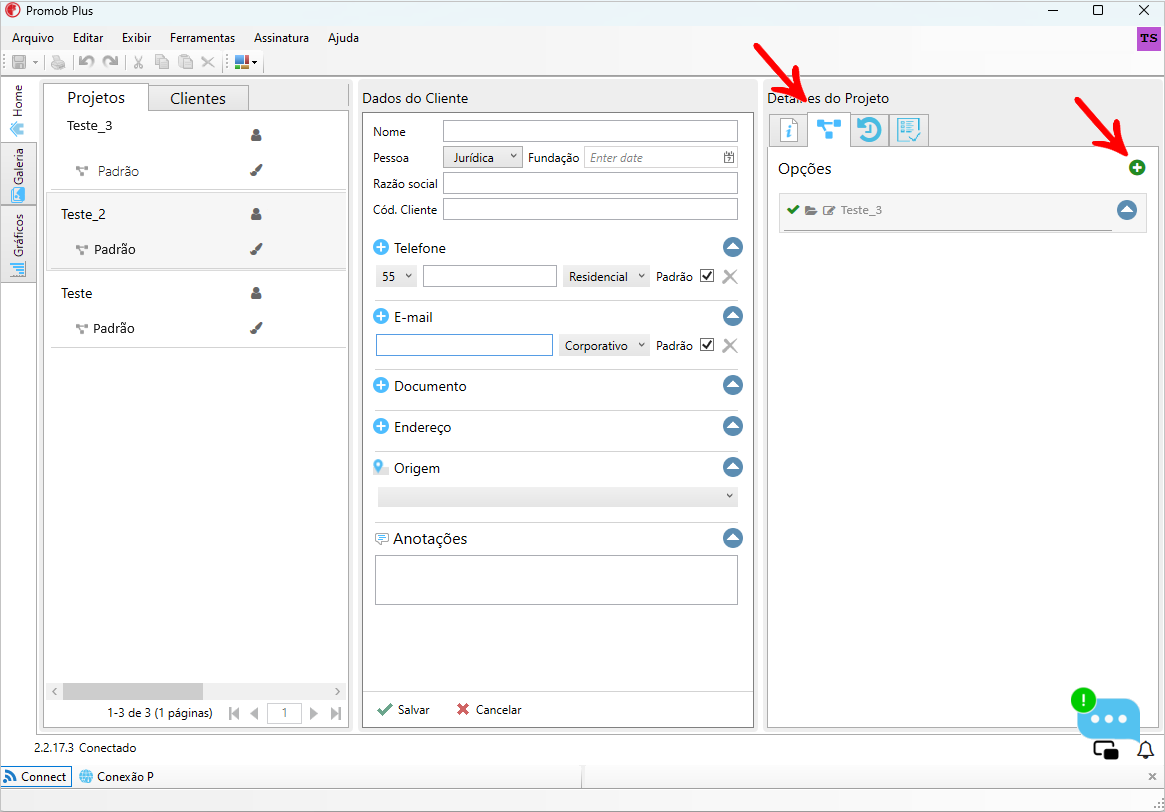The width and height of the screenshot is (1165, 812).
Task: Open the Residencial phone type dropdown
Action: point(606,276)
